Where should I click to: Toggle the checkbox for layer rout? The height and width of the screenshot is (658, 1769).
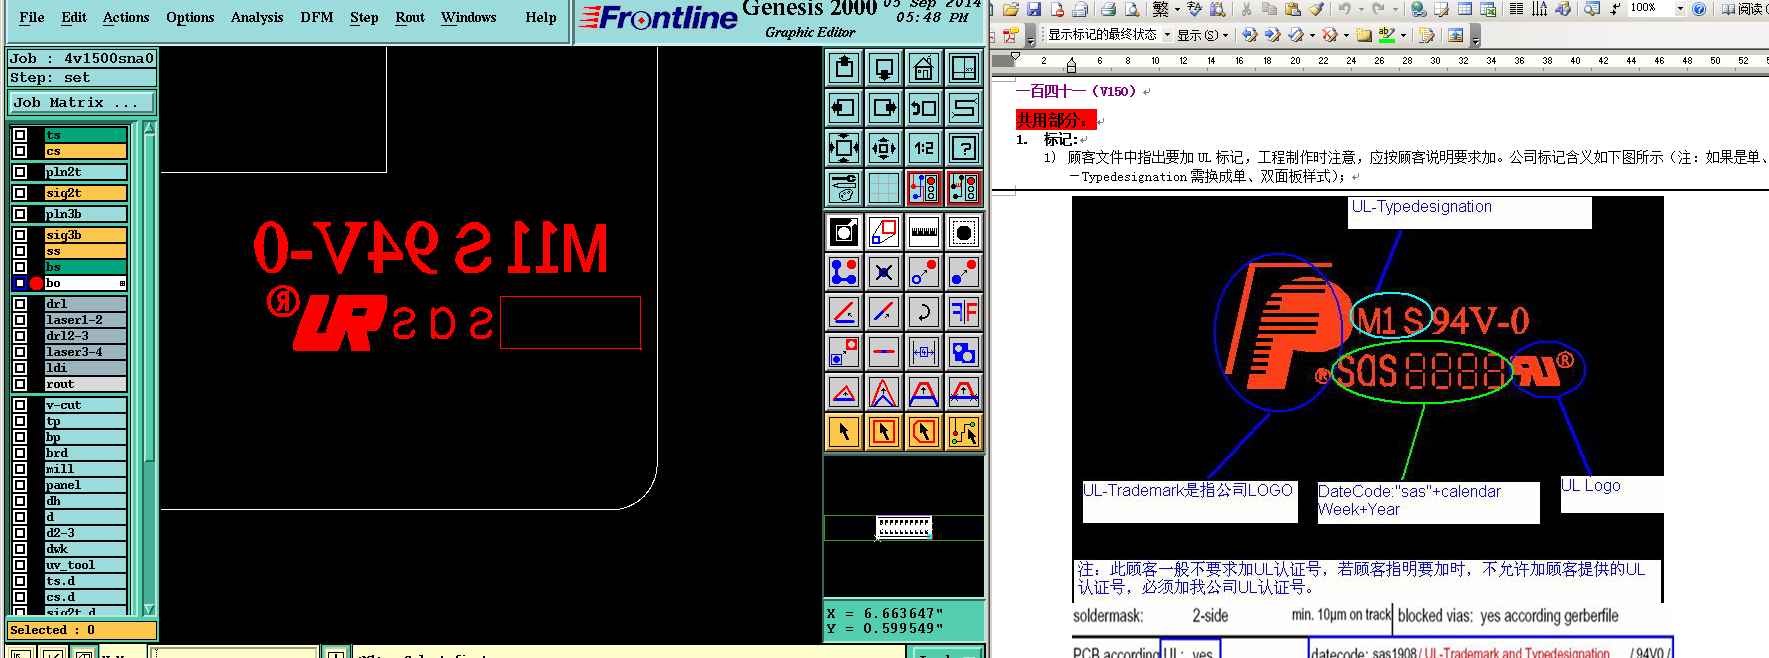point(20,384)
